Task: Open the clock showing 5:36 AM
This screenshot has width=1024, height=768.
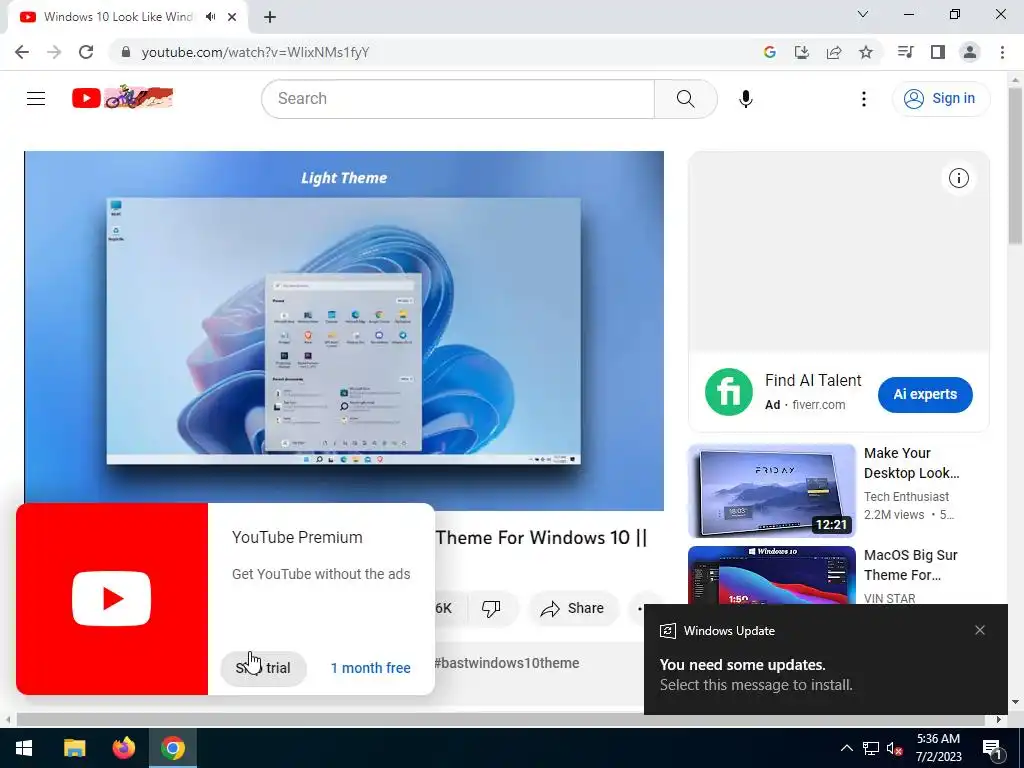Action: click(x=938, y=748)
